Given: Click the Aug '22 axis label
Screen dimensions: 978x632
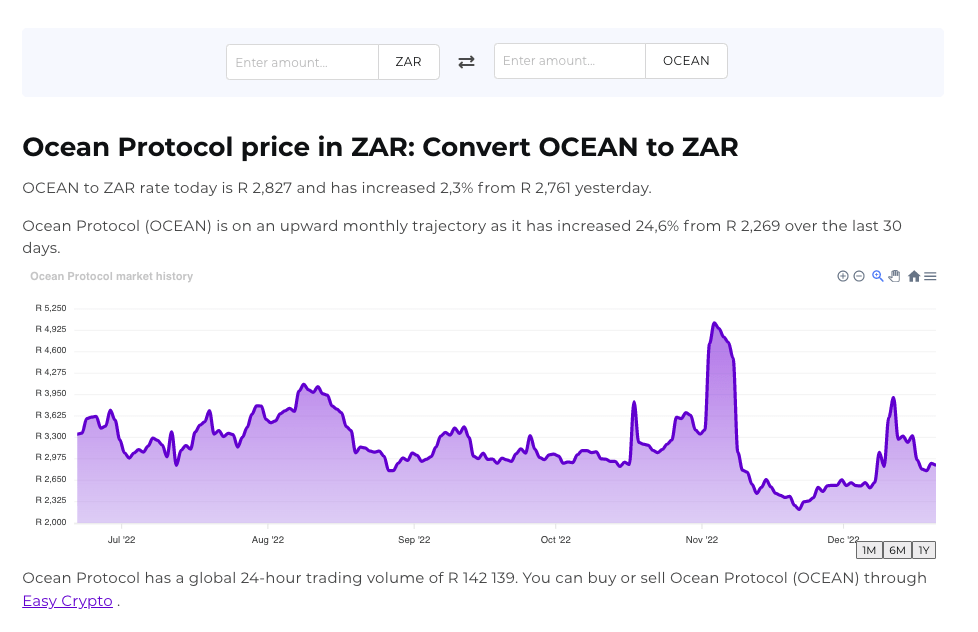Looking at the screenshot, I should (268, 540).
